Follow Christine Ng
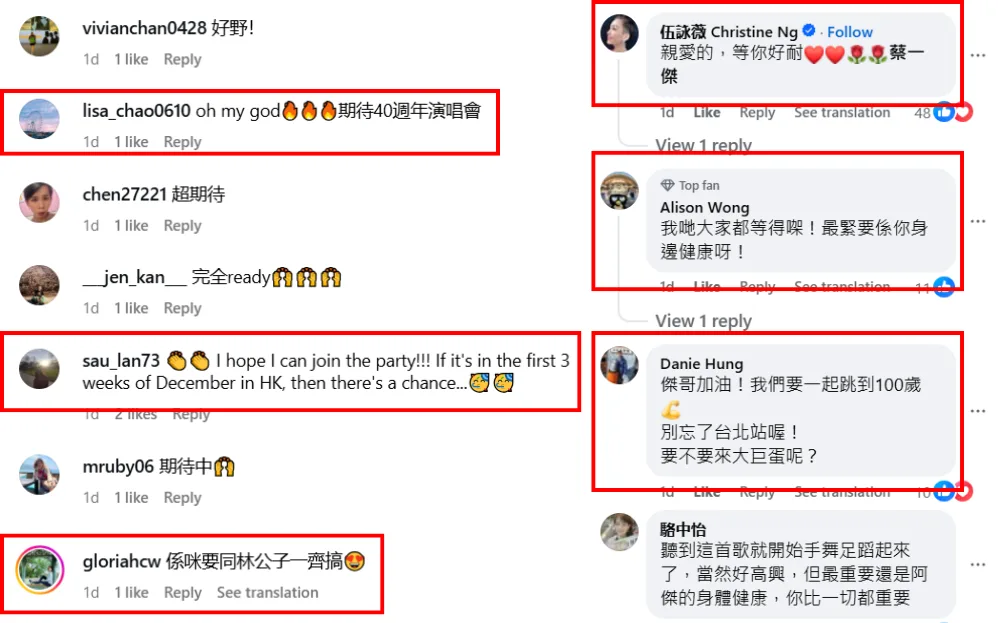This screenshot has height=623, width=1000. pyautogui.click(x=849, y=32)
